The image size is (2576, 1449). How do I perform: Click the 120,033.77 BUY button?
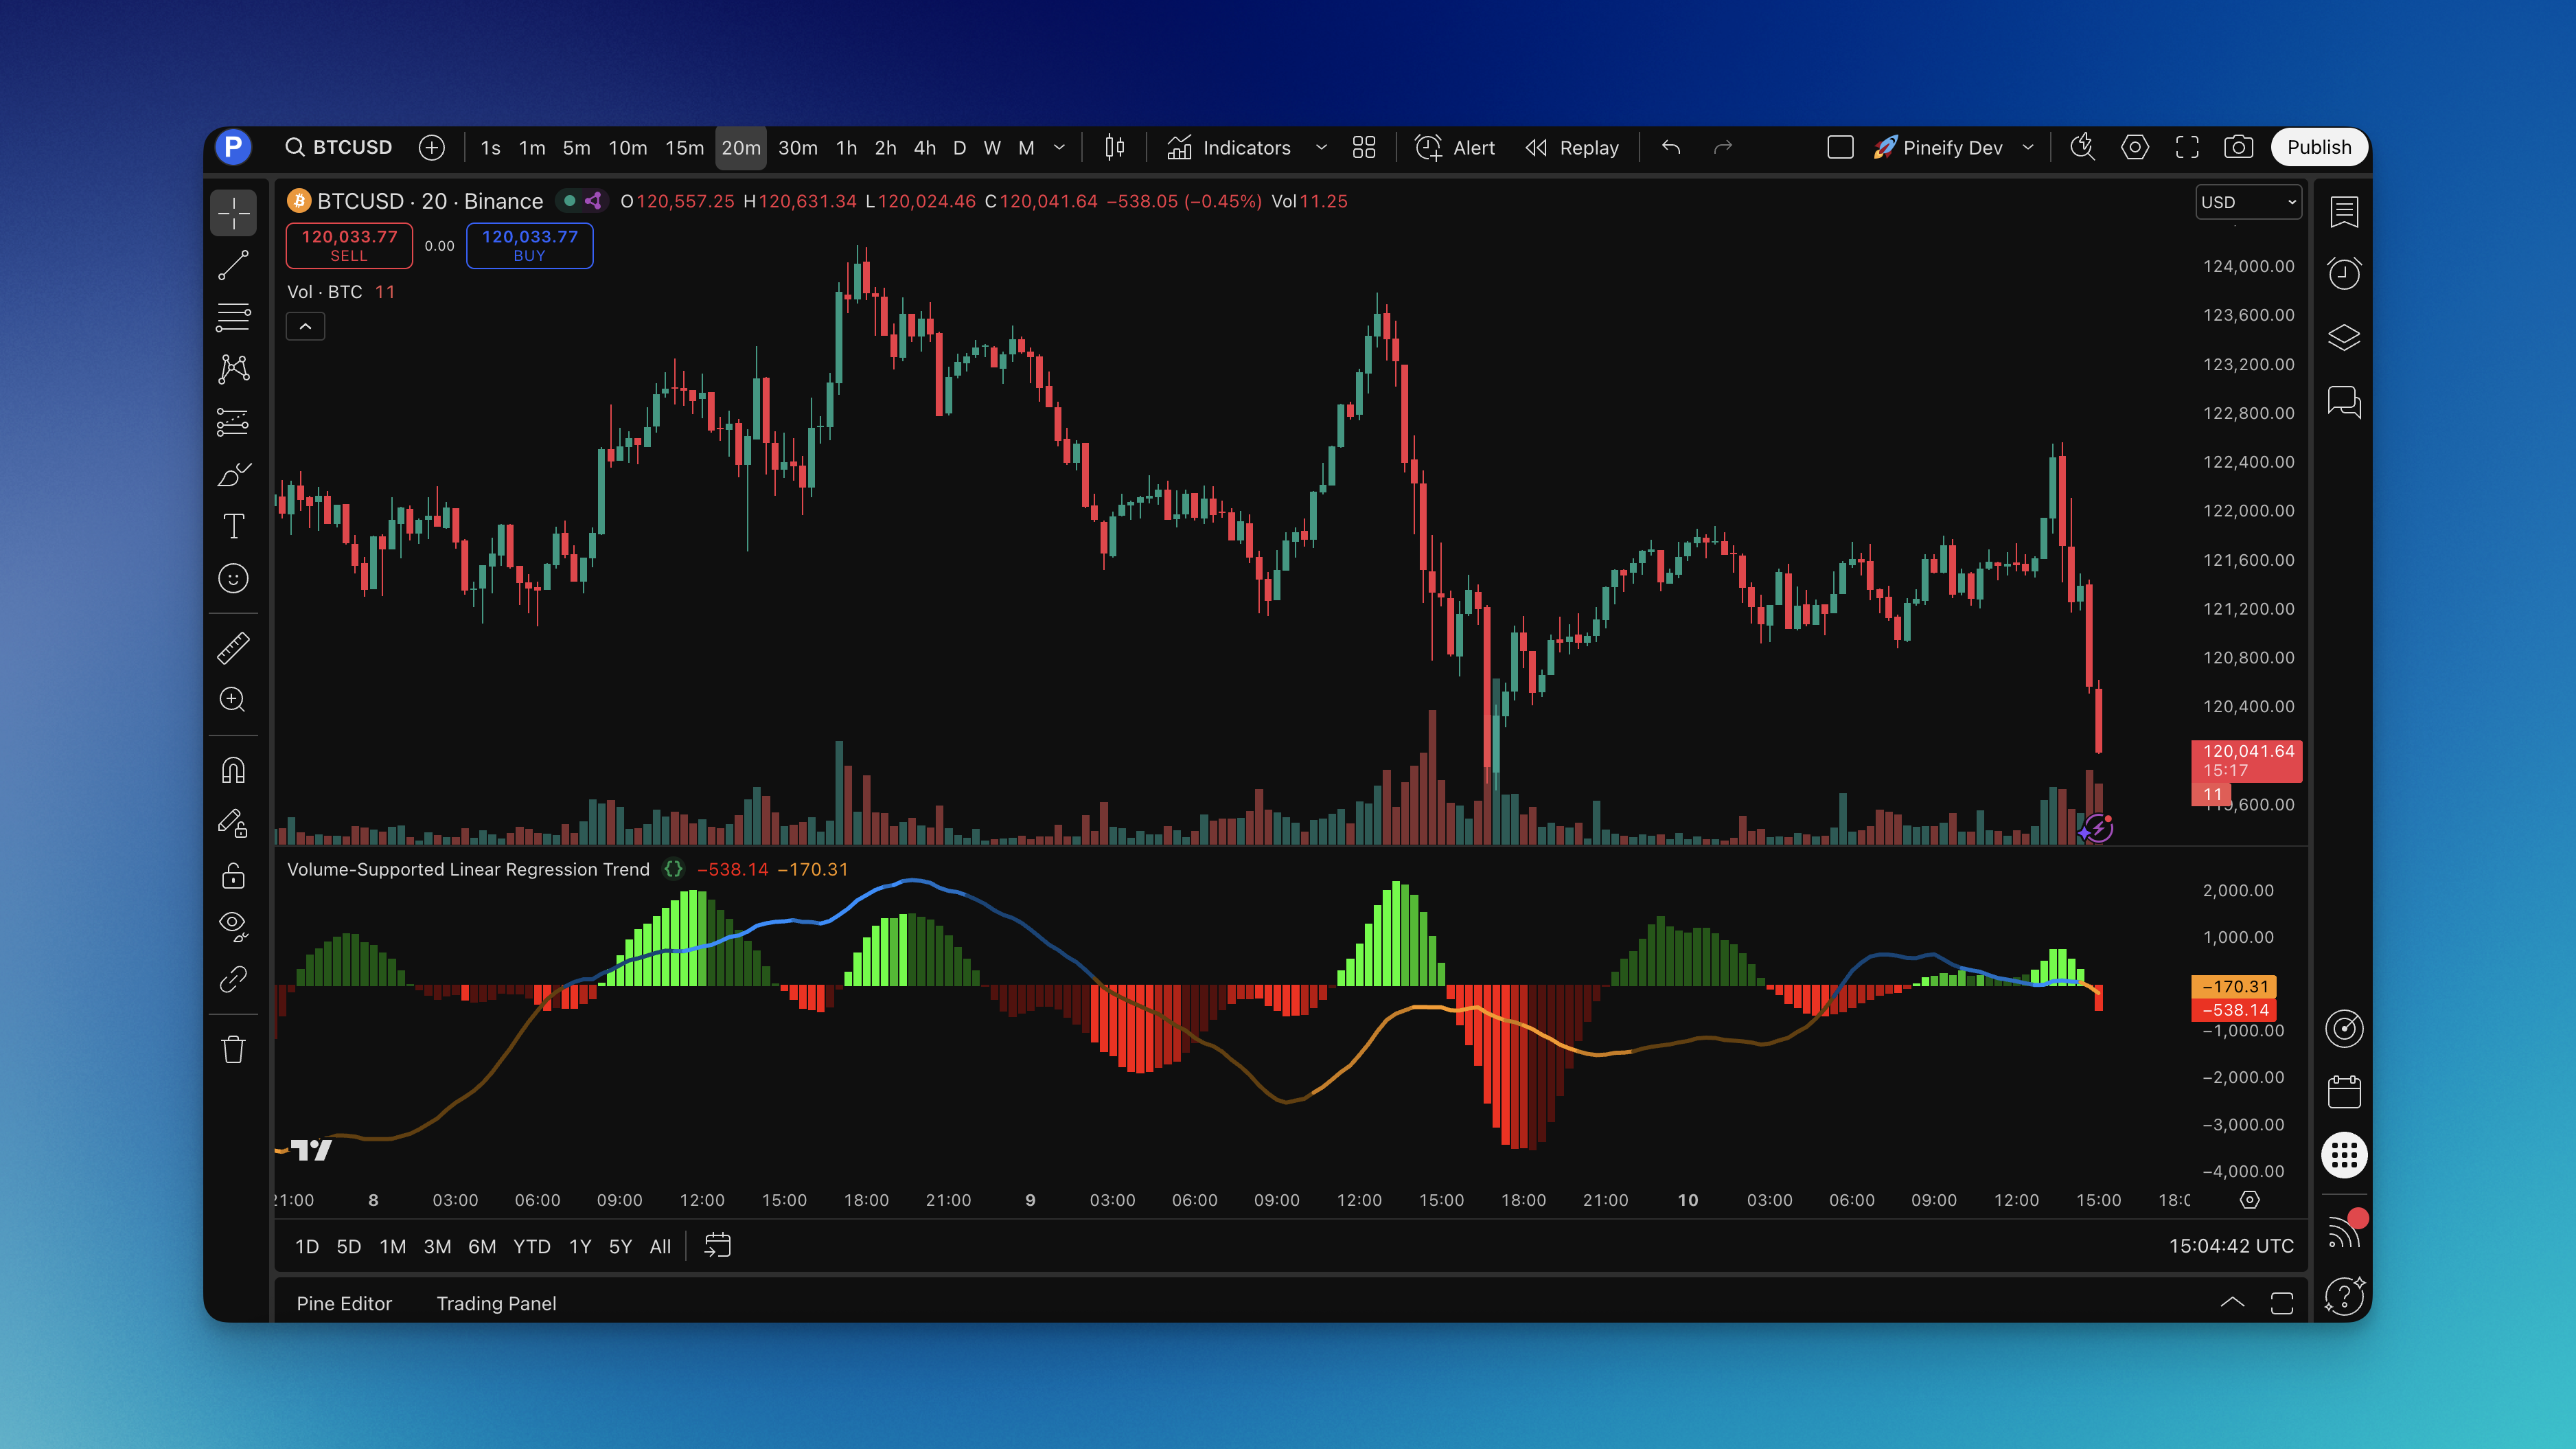[x=529, y=245]
